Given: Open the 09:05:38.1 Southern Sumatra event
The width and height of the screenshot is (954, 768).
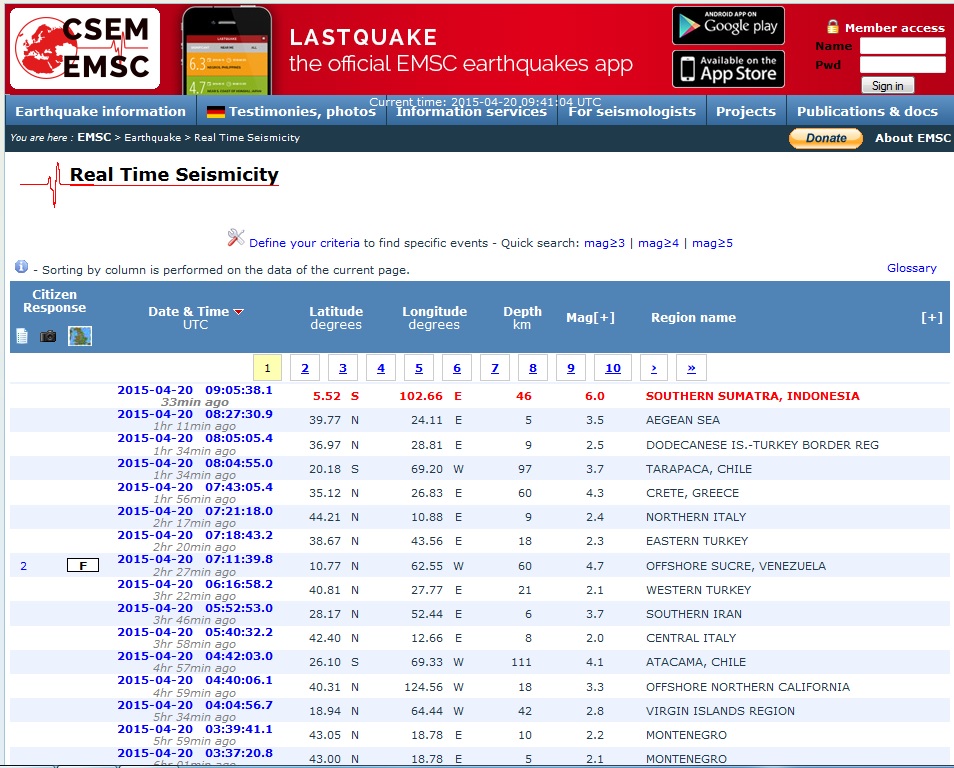Looking at the screenshot, I should click(x=195, y=390).
